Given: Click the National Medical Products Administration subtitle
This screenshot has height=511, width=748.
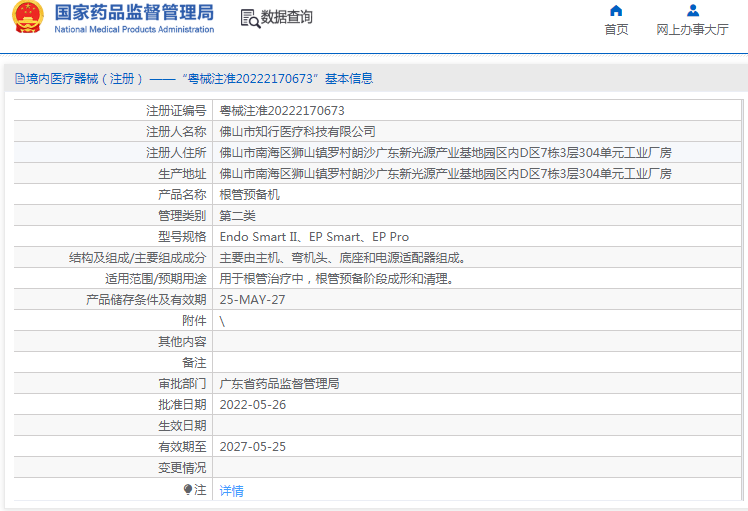Looking at the screenshot, I should click(134, 30).
